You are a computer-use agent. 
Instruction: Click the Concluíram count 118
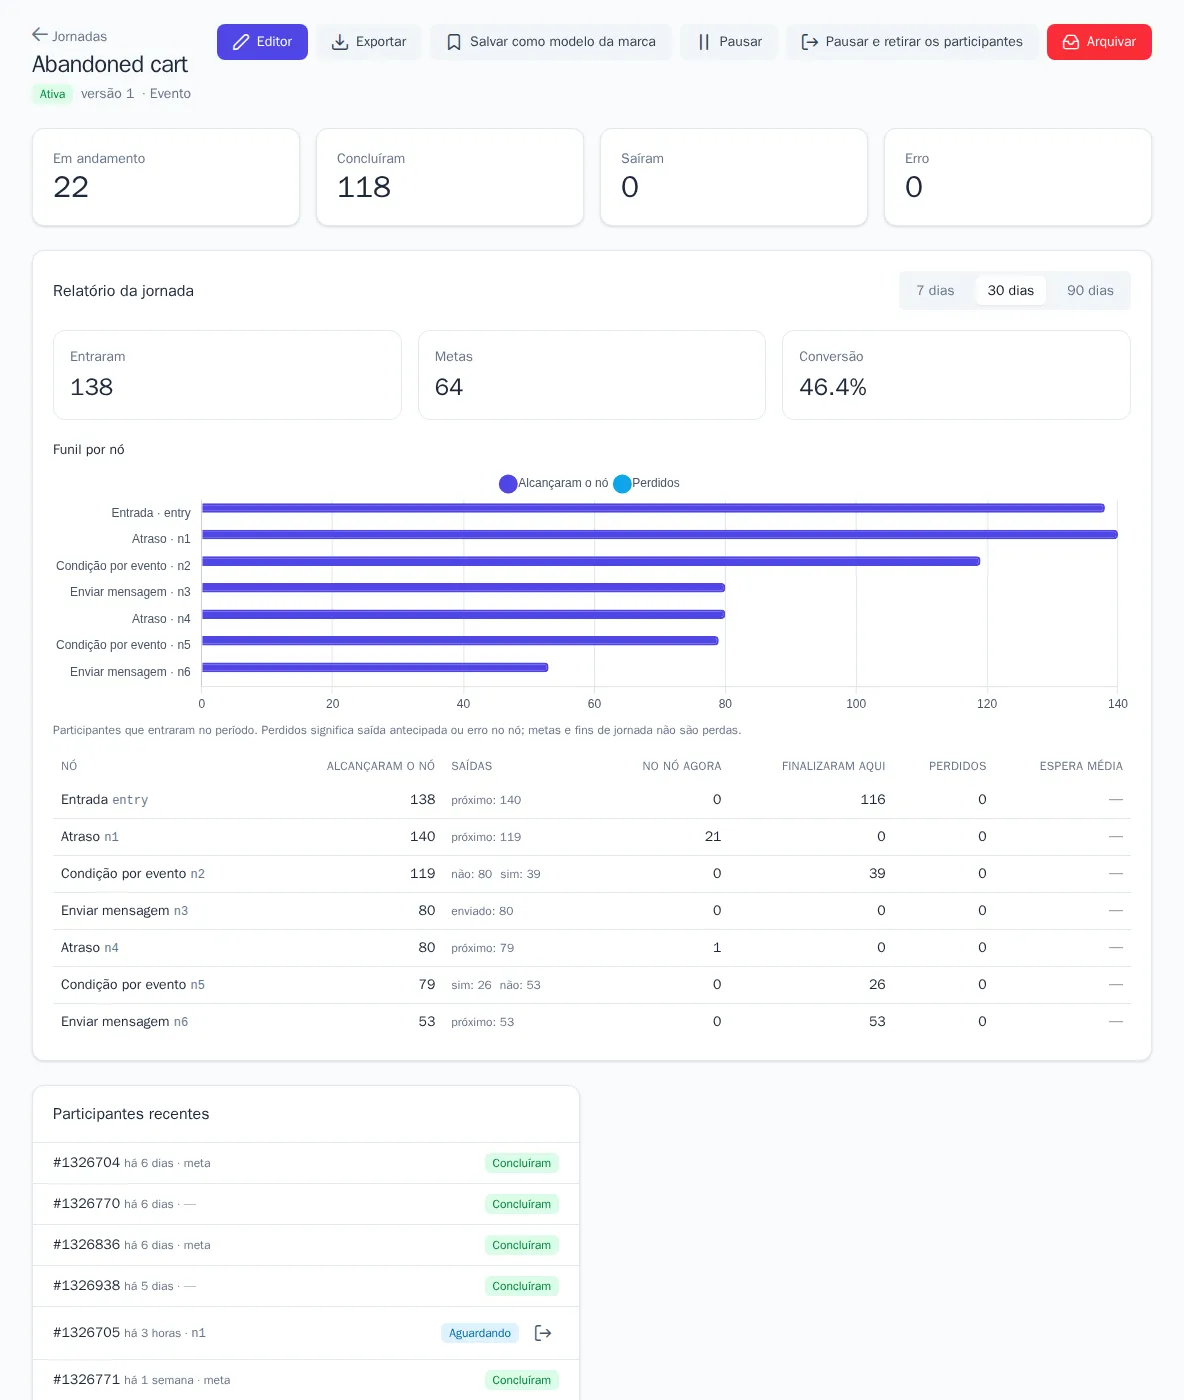pos(364,187)
